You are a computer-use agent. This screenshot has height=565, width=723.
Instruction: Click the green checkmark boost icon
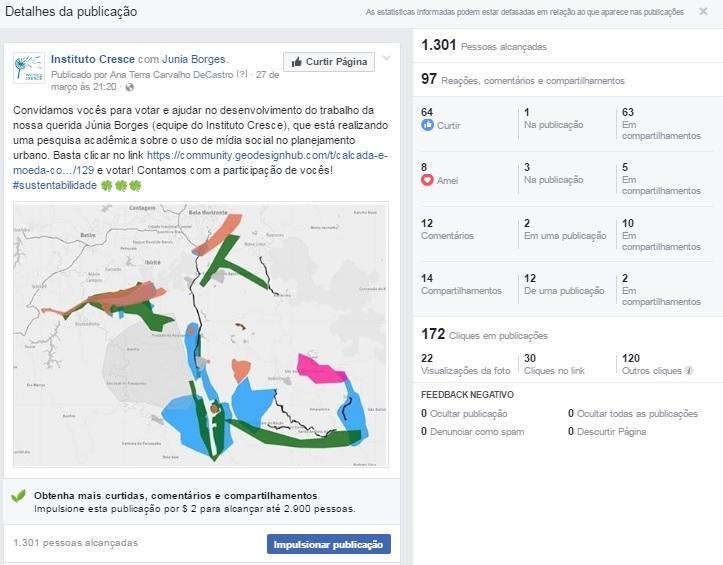[x=19, y=496]
